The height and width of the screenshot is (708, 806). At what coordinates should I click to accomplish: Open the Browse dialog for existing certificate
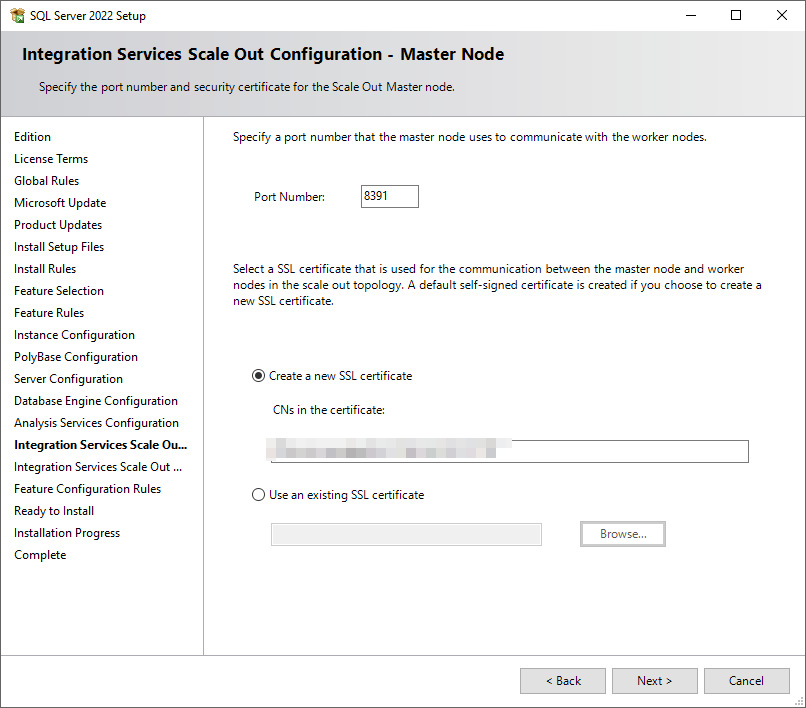pos(622,533)
